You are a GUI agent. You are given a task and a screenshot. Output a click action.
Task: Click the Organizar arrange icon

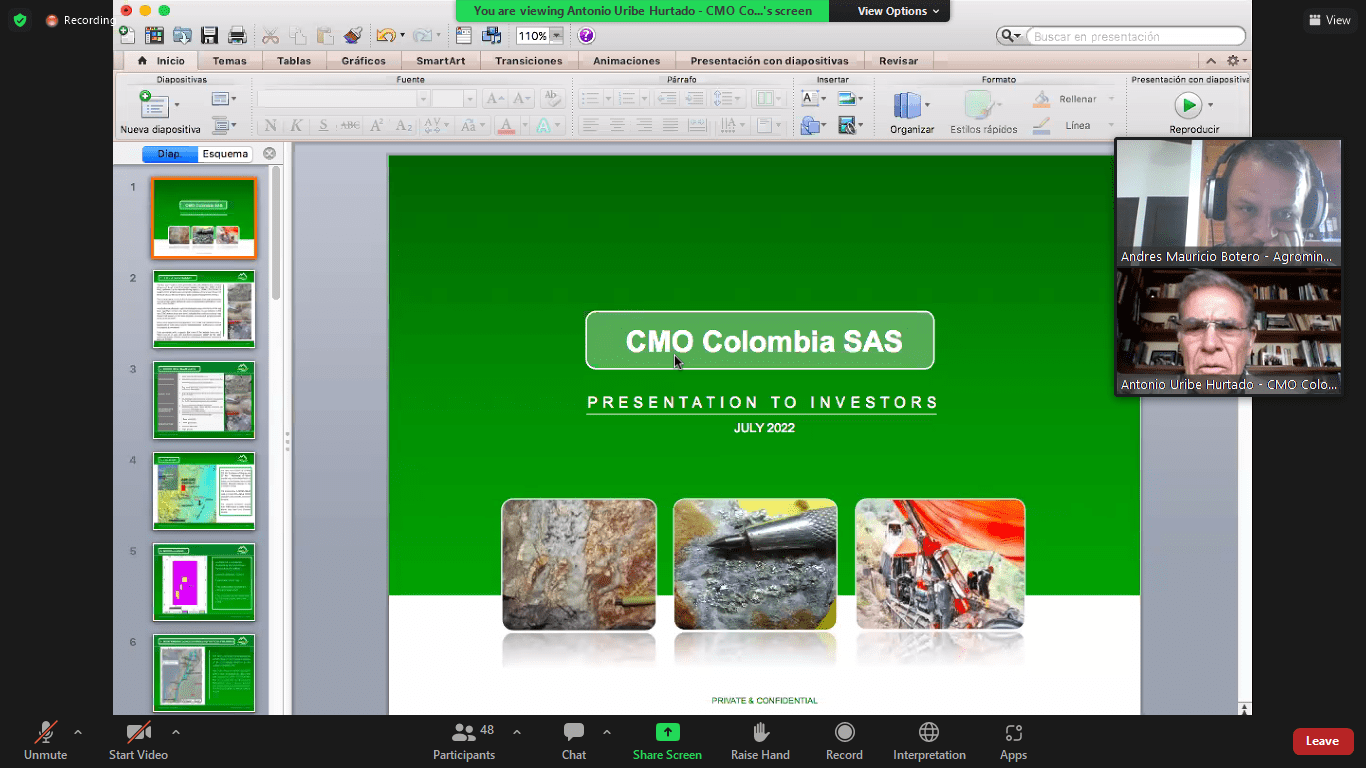point(907,105)
